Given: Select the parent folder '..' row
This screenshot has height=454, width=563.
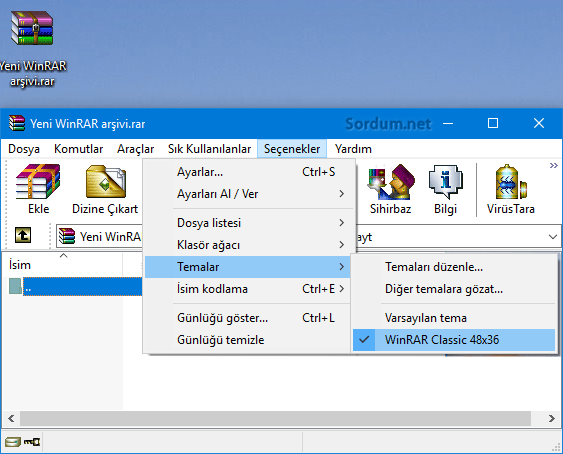Looking at the screenshot, I should (x=75, y=287).
